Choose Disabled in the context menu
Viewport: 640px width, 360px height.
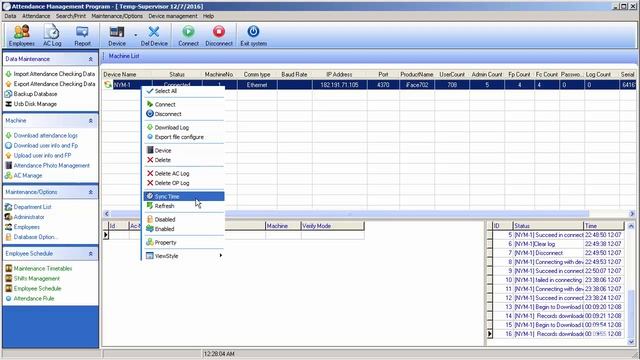[x=184, y=220]
